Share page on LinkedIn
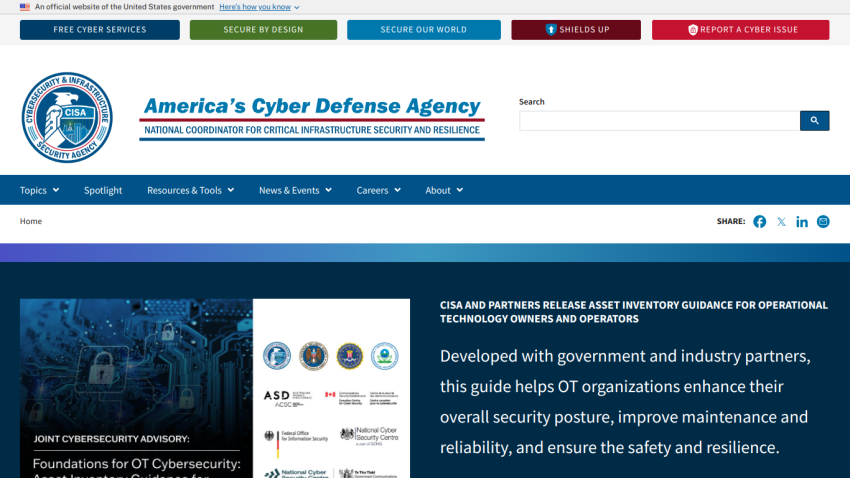The height and width of the screenshot is (478, 850). (802, 222)
